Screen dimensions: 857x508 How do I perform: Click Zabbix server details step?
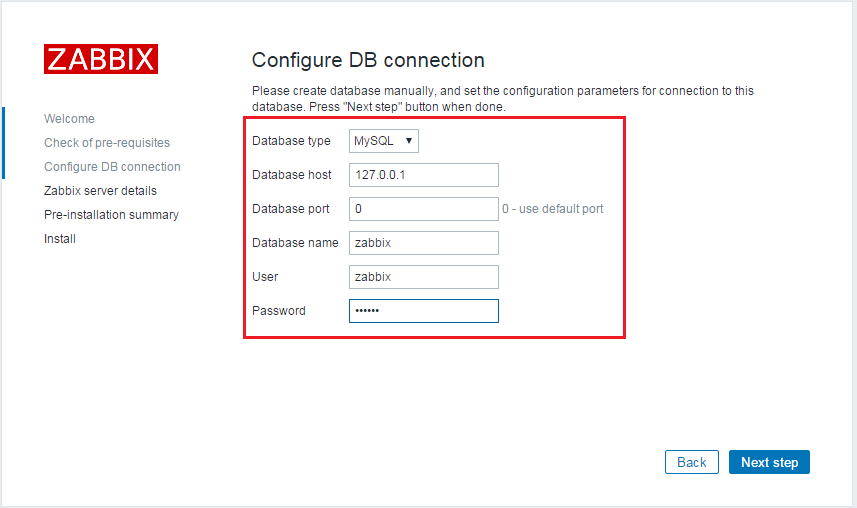[x=100, y=191]
